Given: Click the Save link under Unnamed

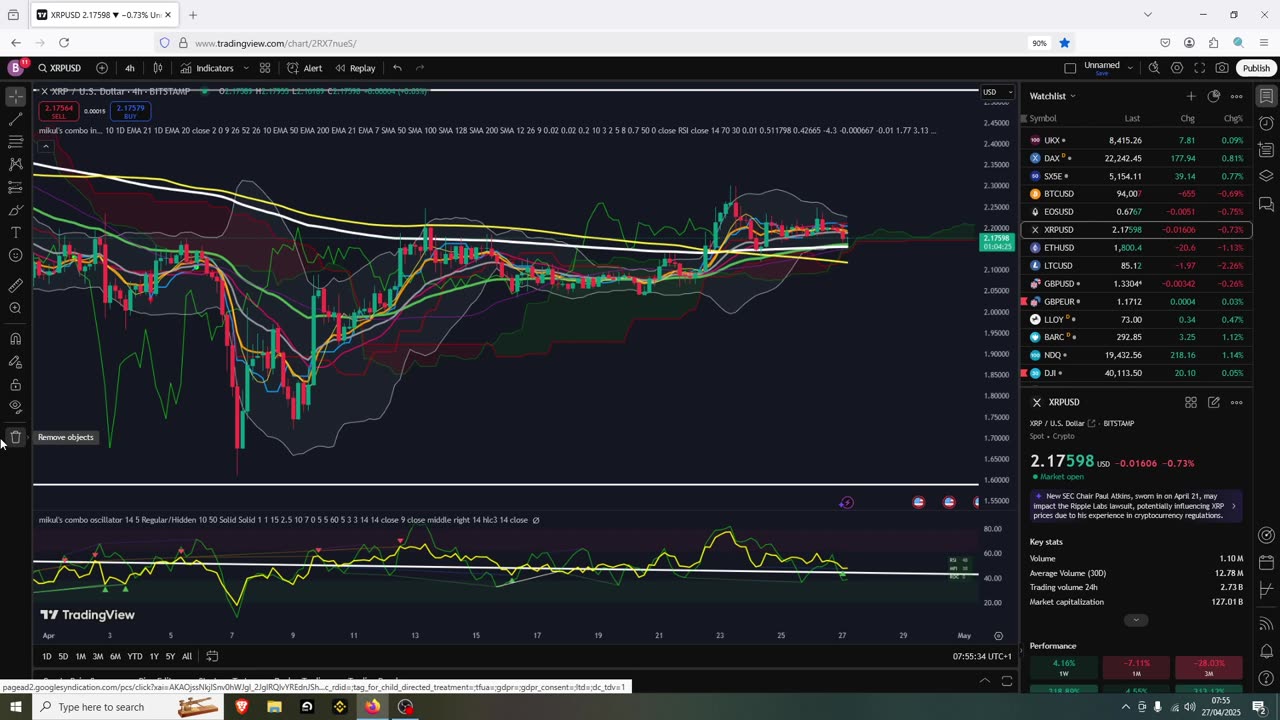Looking at the screenshot, I should pyautogui.click(x=1101, y=74).
